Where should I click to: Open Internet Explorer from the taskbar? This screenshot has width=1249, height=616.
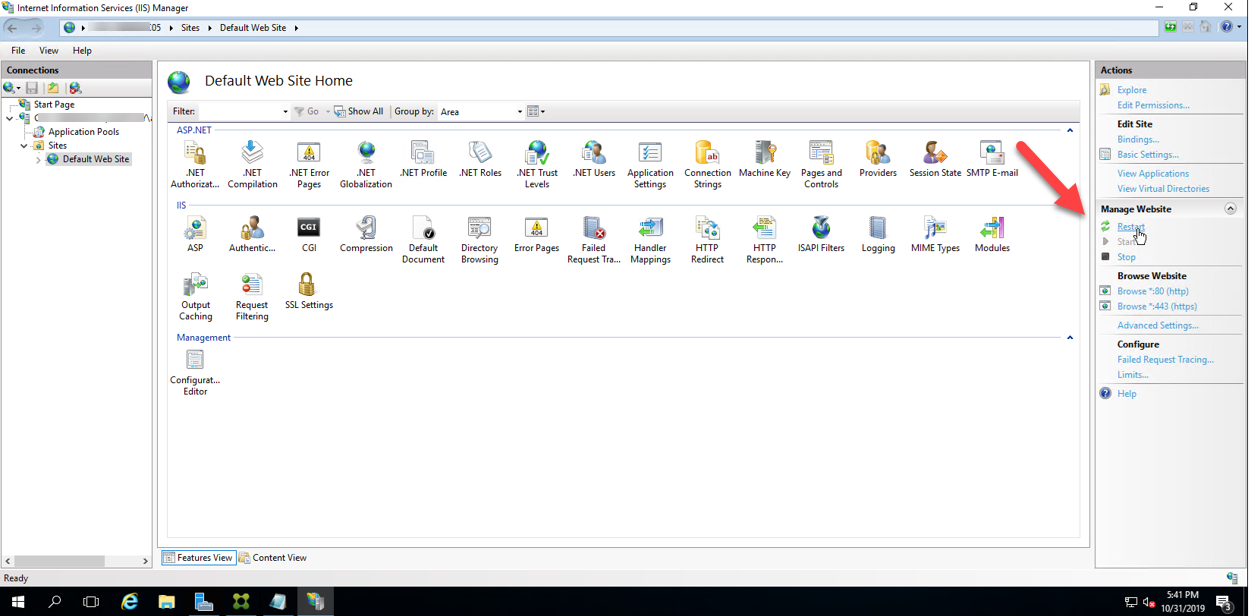click(129, 601)
